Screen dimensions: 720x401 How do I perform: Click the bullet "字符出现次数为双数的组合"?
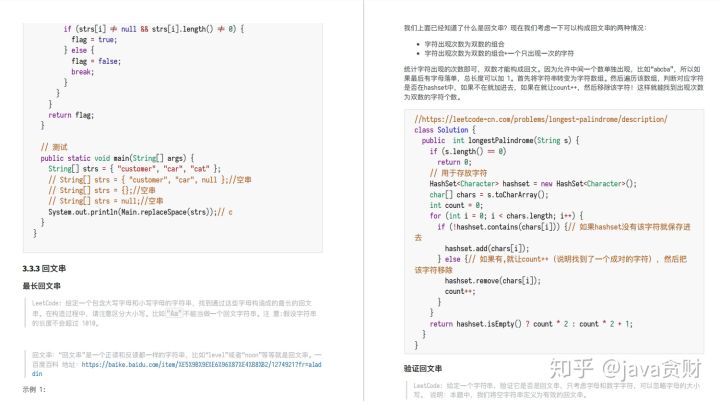click(x=464, y=44)
